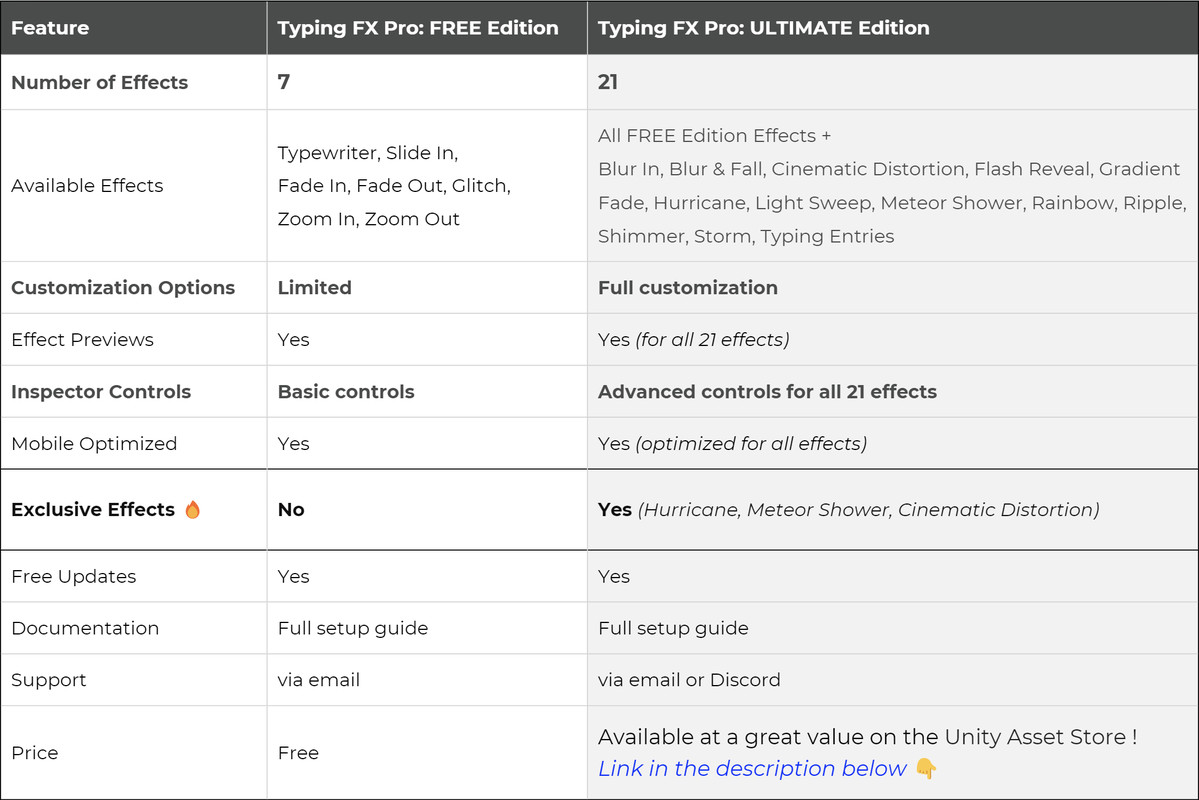
Task: Click the 'Typewriter, Slide In,' text
Action: pyautogui.click(x=368, y=152)
